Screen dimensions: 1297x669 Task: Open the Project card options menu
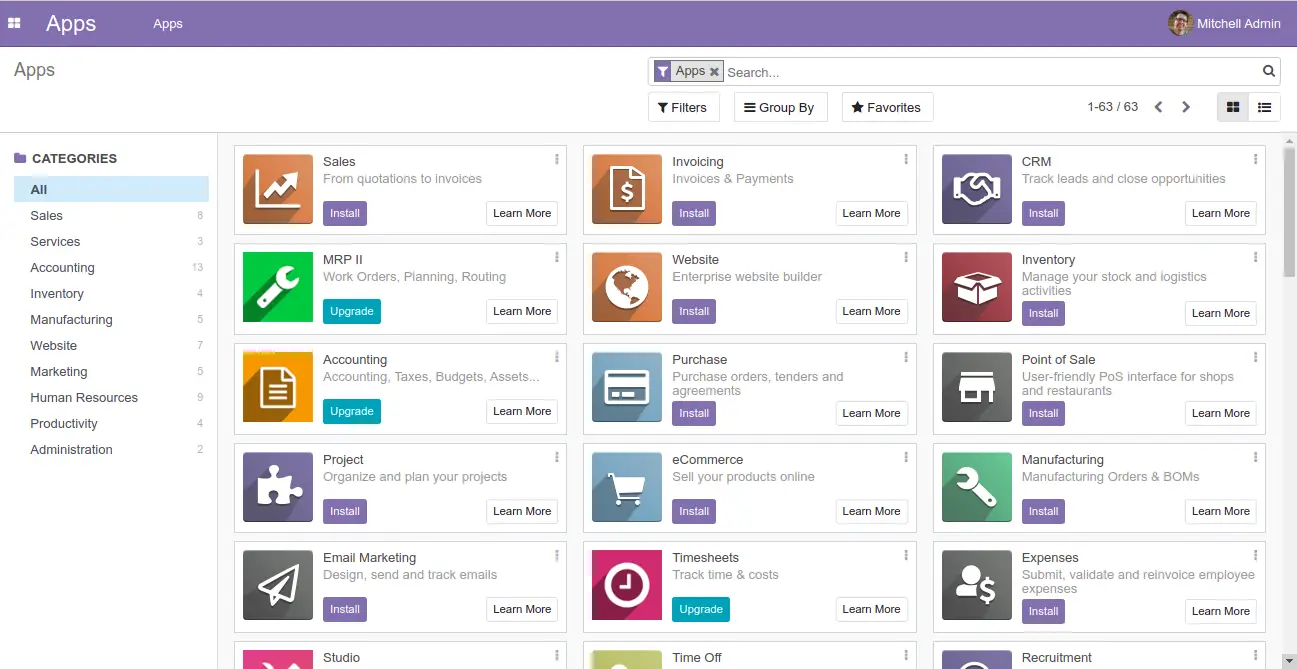pyautogui.click(x=557, y=458)
